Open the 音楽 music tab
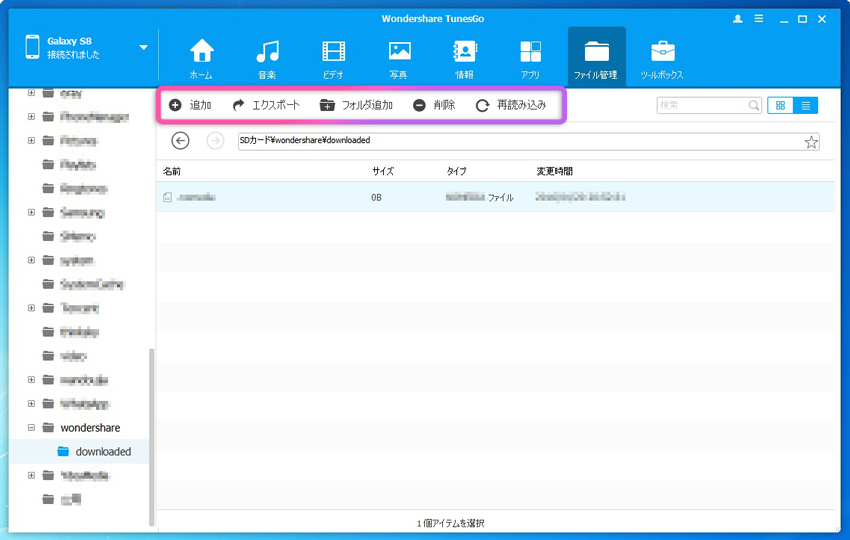 (x=267, y=59)
